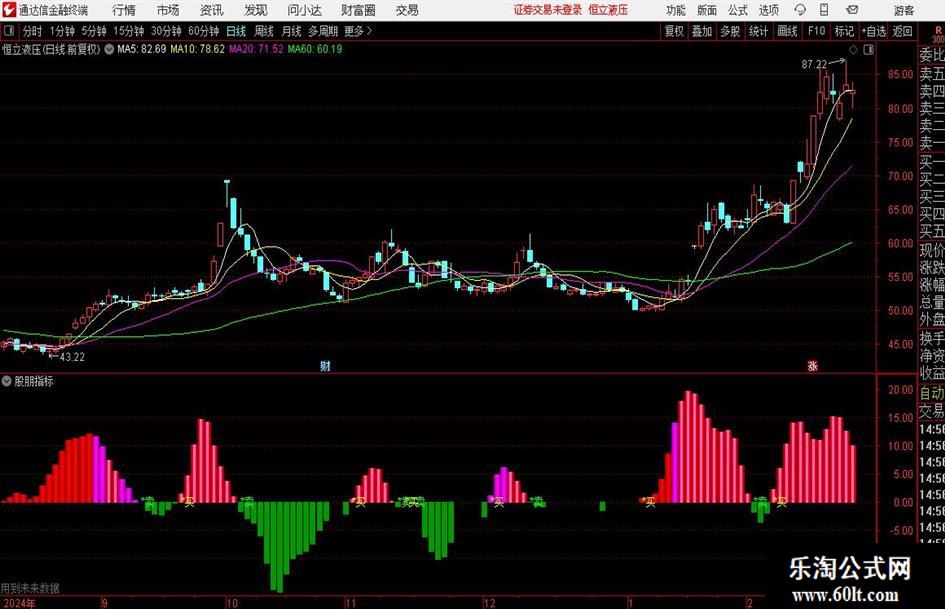Viewport: 945px width, 609px height.
Task: Switch to 60分钟 period tab
Action: (204, 31)
